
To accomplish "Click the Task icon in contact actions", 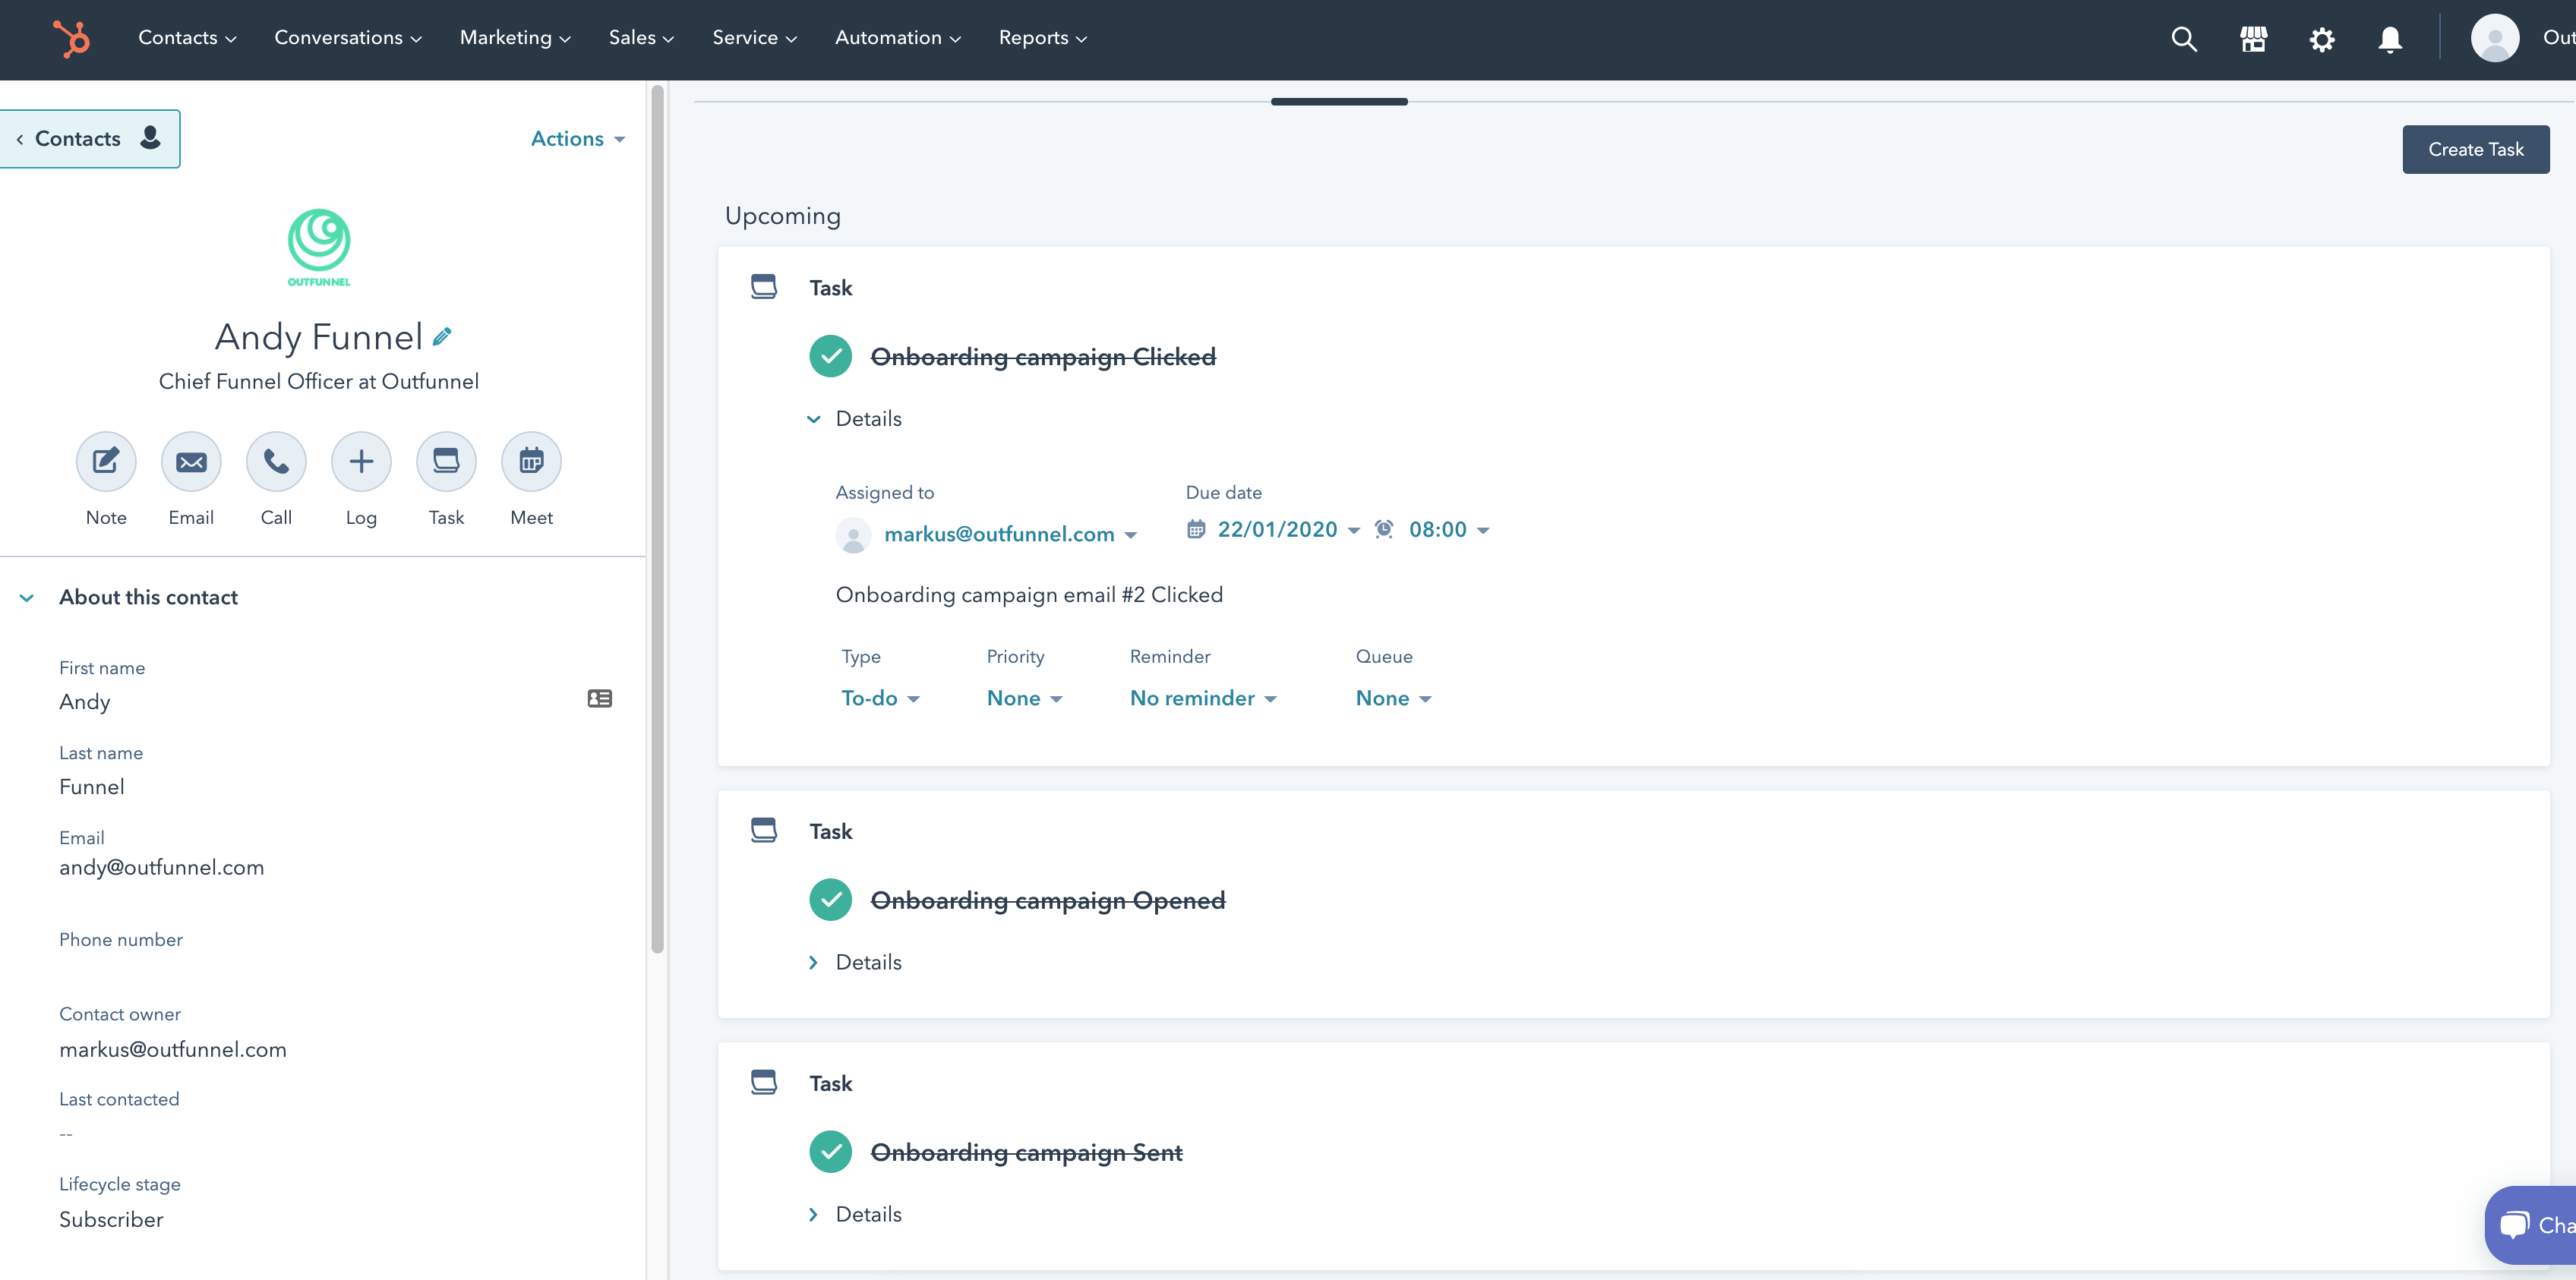I will click(x=446, y=461).
